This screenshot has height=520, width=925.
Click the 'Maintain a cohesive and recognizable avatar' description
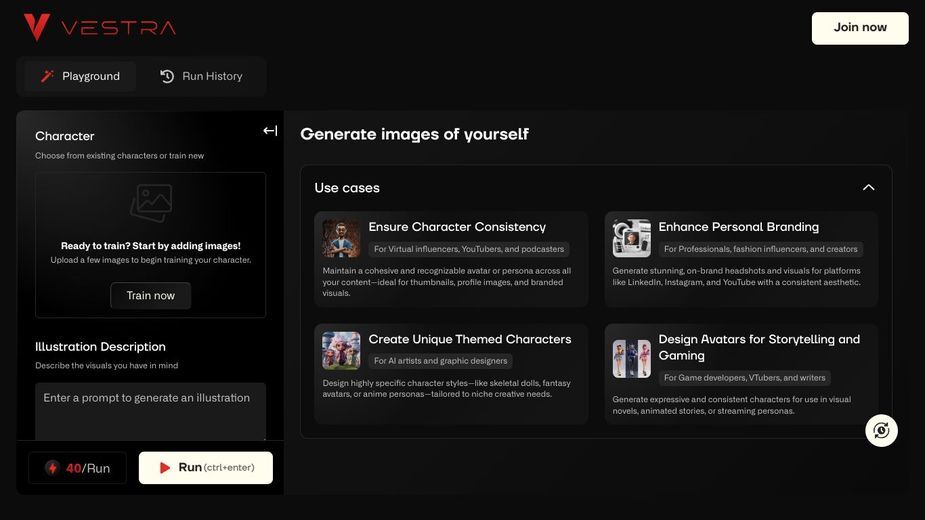click(x=447, y=282)
